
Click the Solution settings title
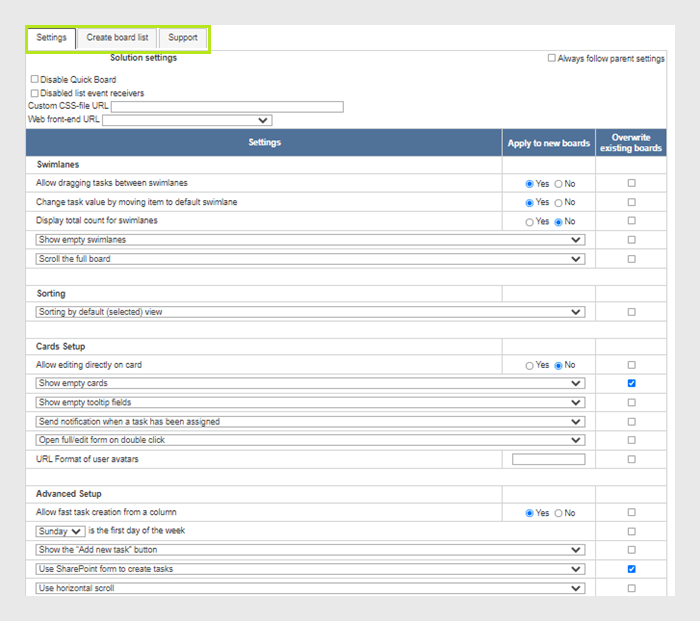[143, 58]
